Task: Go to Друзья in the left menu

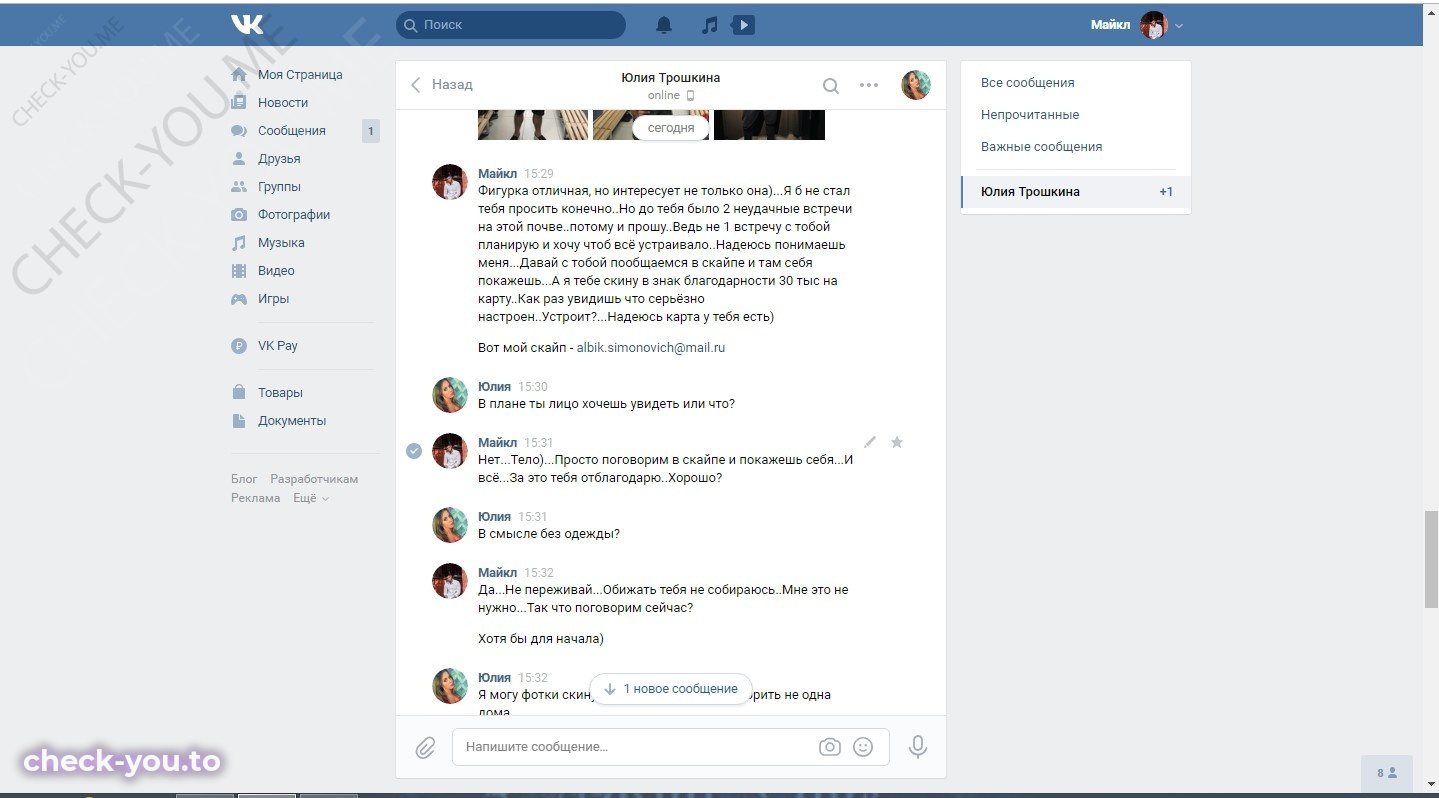Action: pos(279,159)
